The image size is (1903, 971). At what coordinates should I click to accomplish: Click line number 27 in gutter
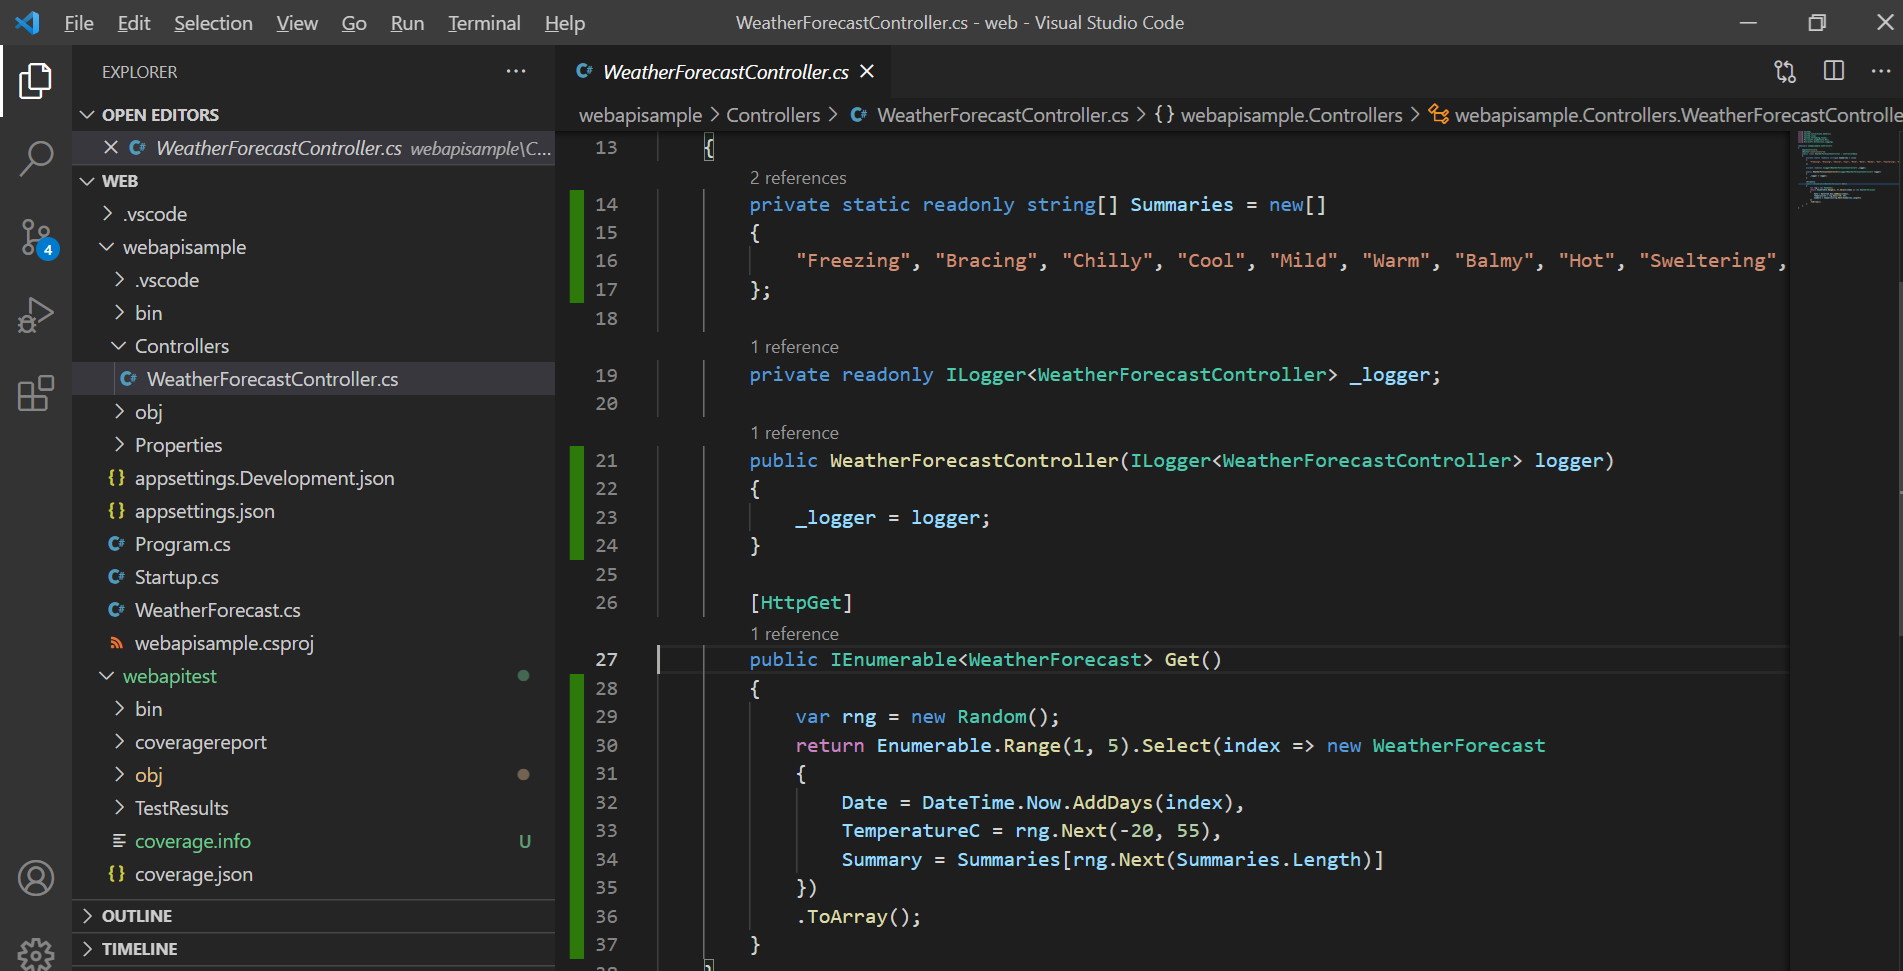tap(606, 659)
